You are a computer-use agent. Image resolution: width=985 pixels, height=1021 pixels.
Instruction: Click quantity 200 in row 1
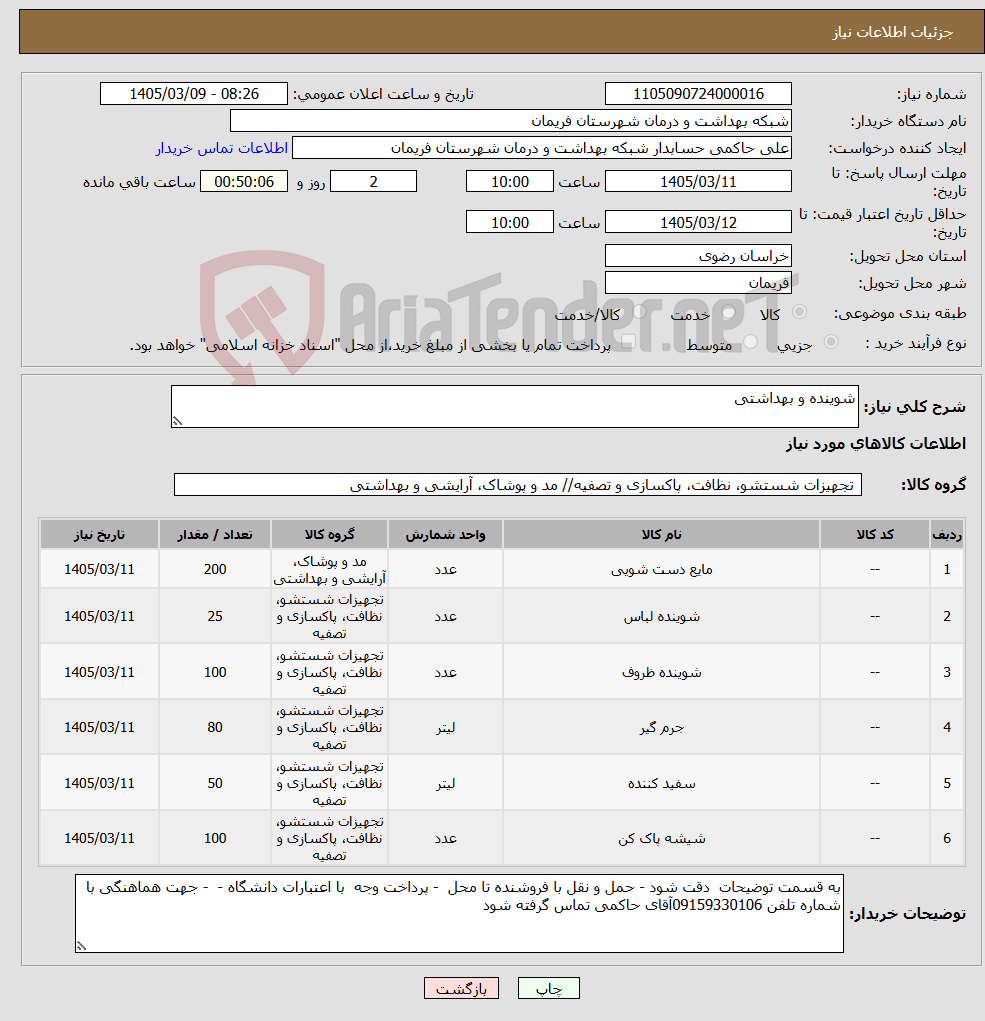215,569
